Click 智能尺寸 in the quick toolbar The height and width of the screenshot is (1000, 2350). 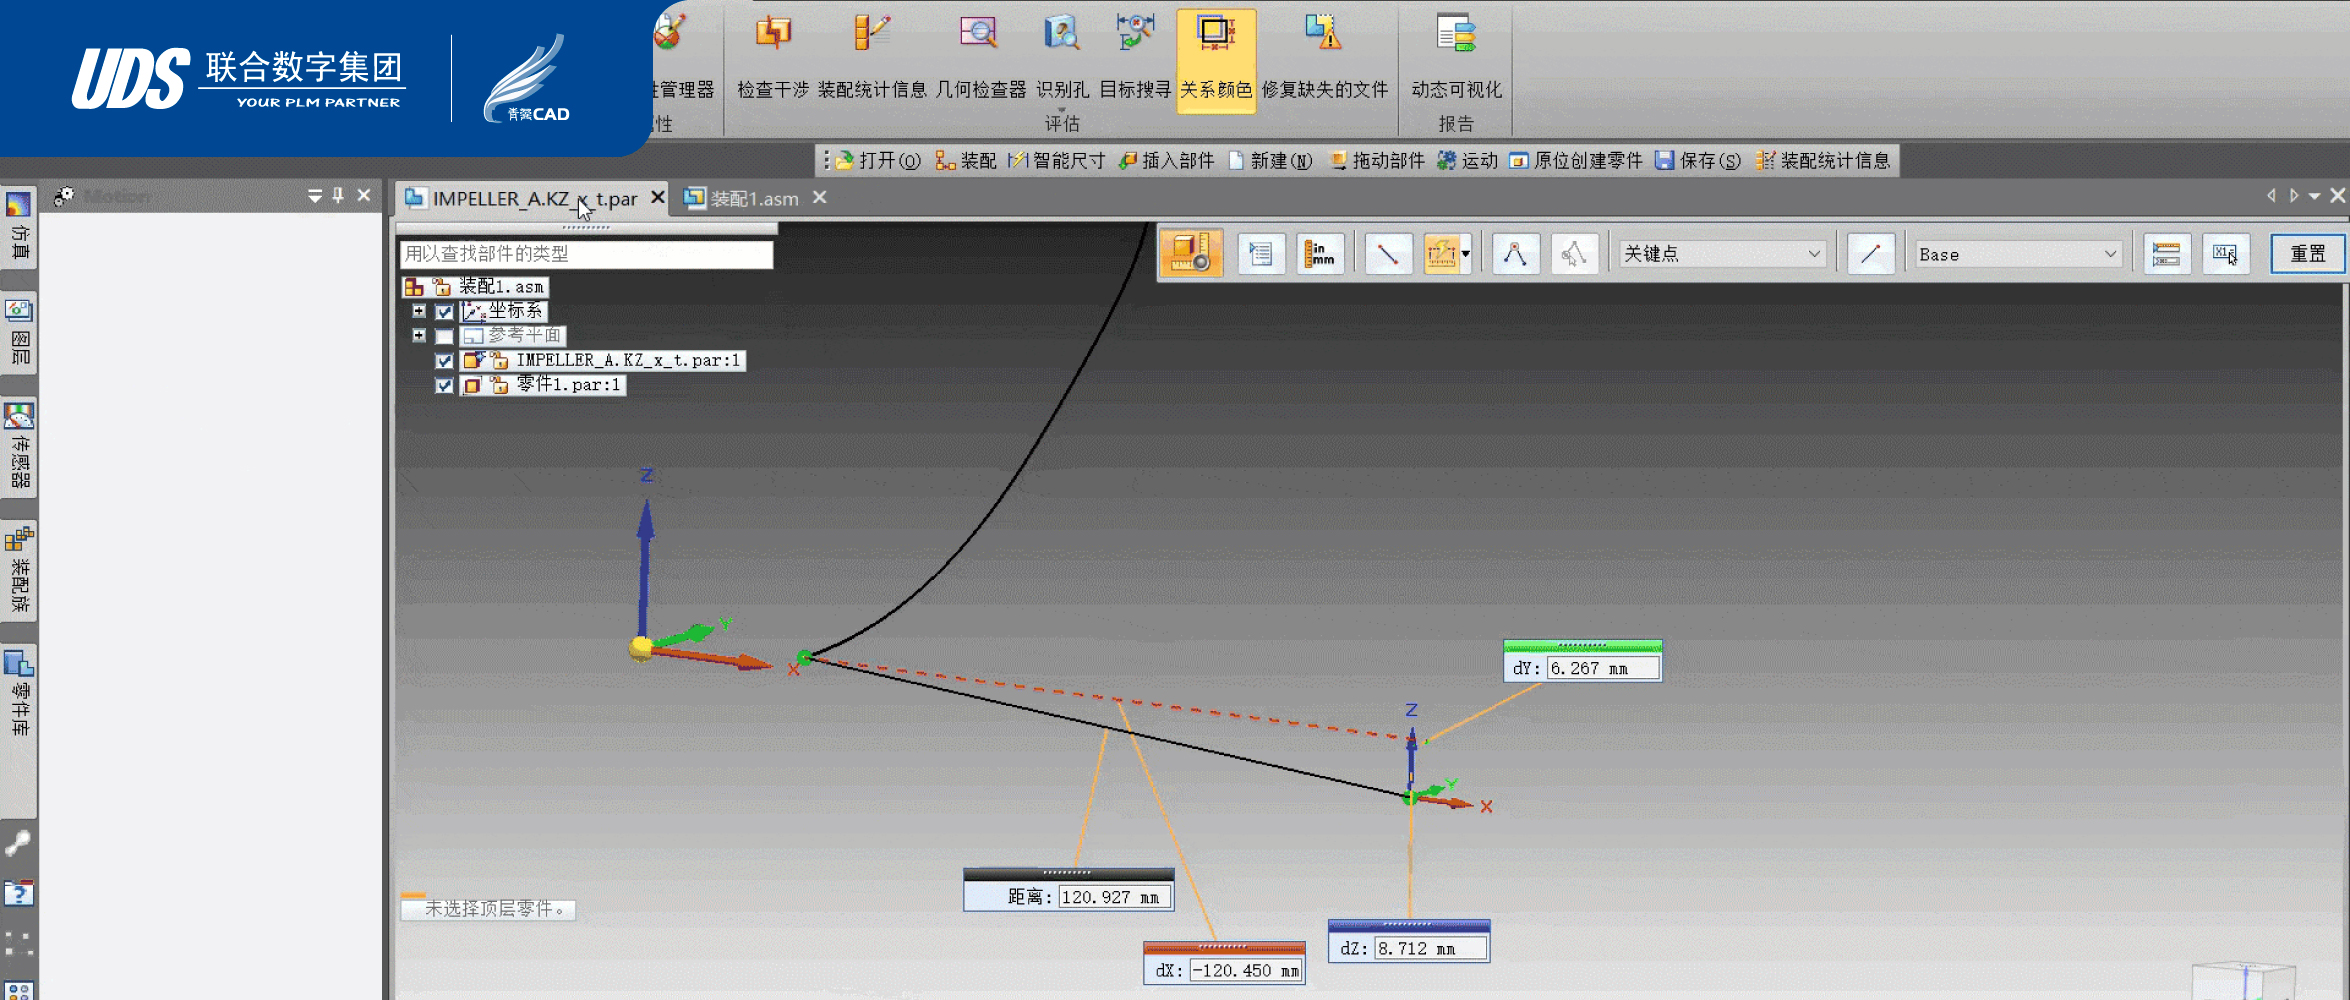point(1057,161)
